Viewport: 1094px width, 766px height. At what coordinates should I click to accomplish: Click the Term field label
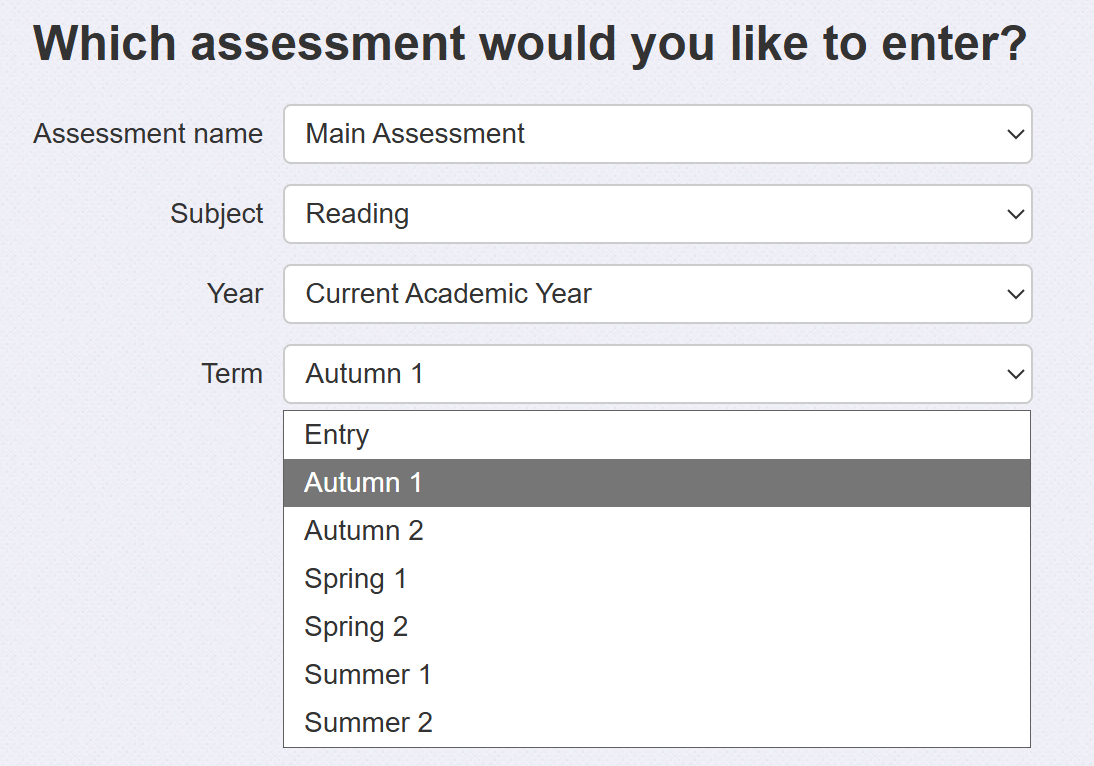(232, 374)
